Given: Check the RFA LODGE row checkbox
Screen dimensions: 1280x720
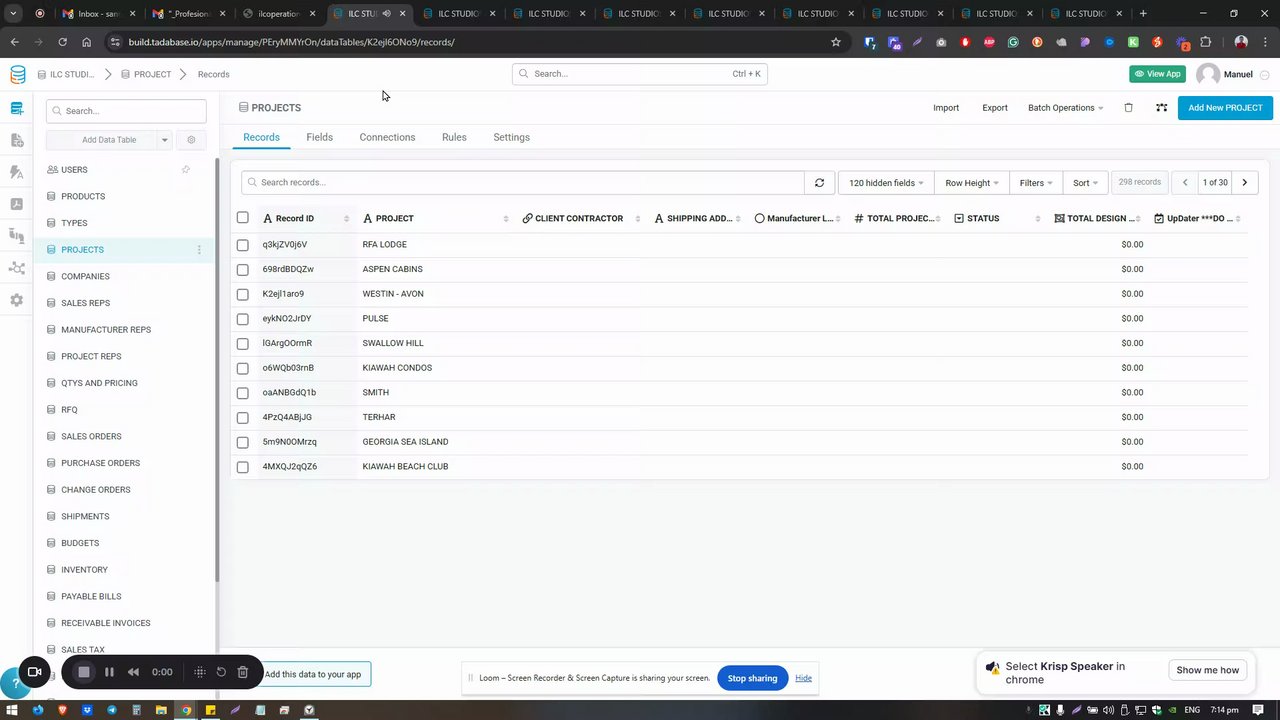Looking at the screenshot, I should 242,245.
